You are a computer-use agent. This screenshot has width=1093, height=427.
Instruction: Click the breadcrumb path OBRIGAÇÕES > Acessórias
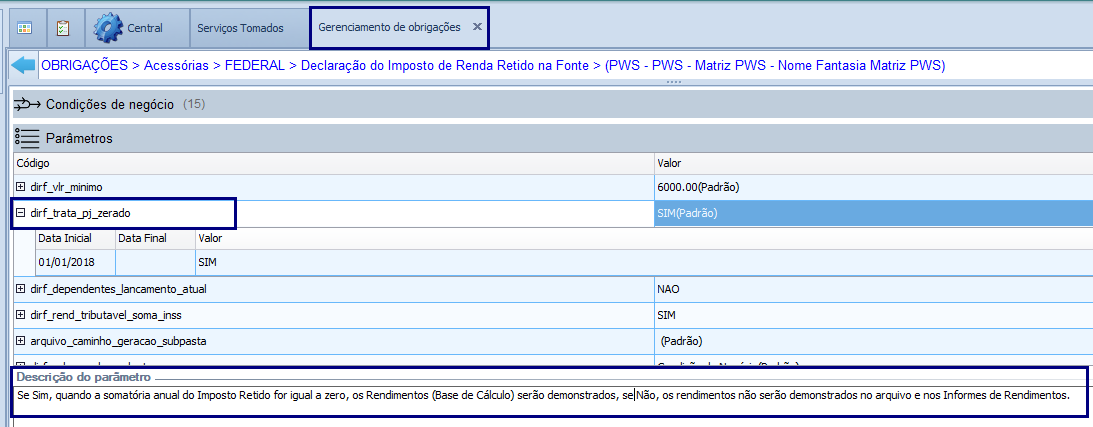coord(125,65)
